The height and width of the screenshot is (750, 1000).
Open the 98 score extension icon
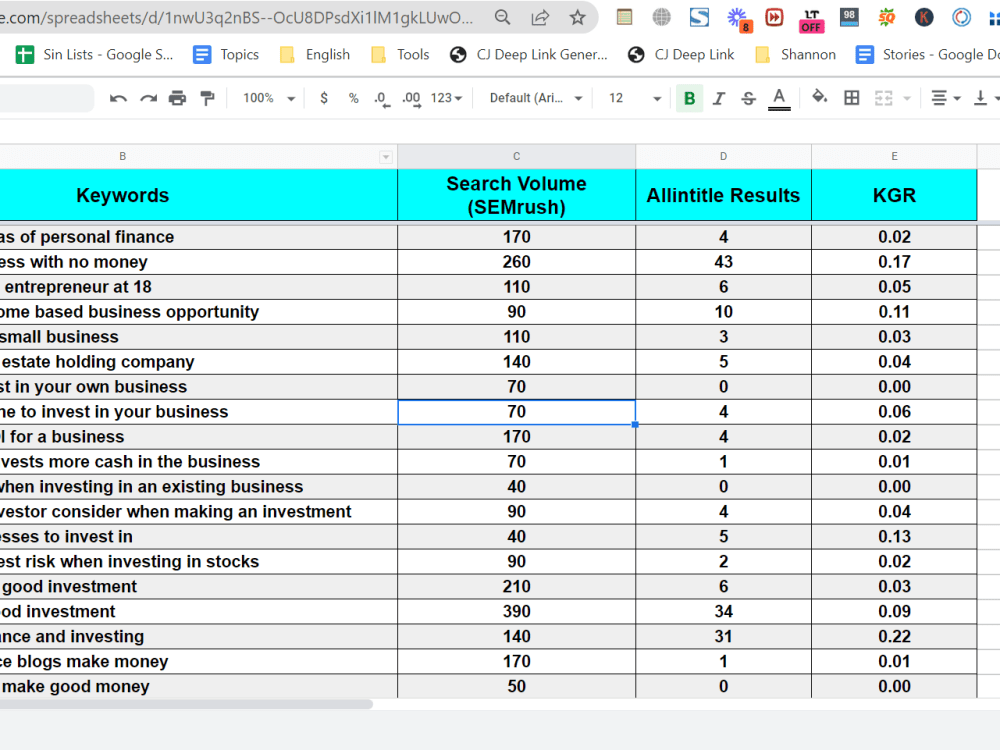(x=849, y=17)
